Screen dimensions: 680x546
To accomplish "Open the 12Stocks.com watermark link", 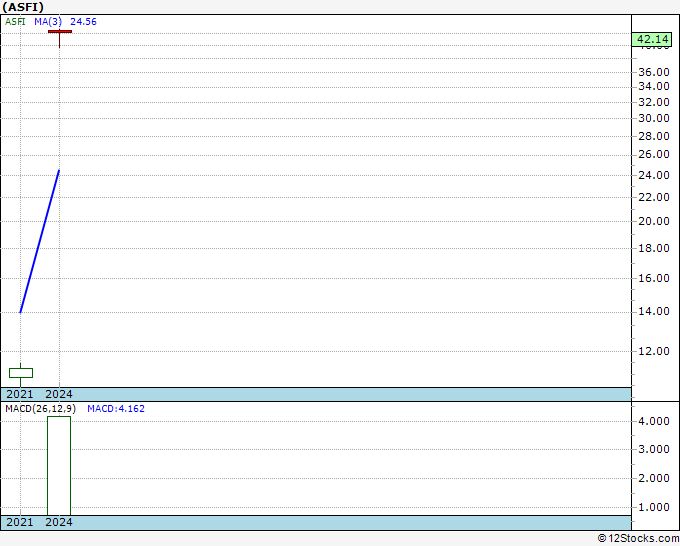I will (x=637, y=538).
